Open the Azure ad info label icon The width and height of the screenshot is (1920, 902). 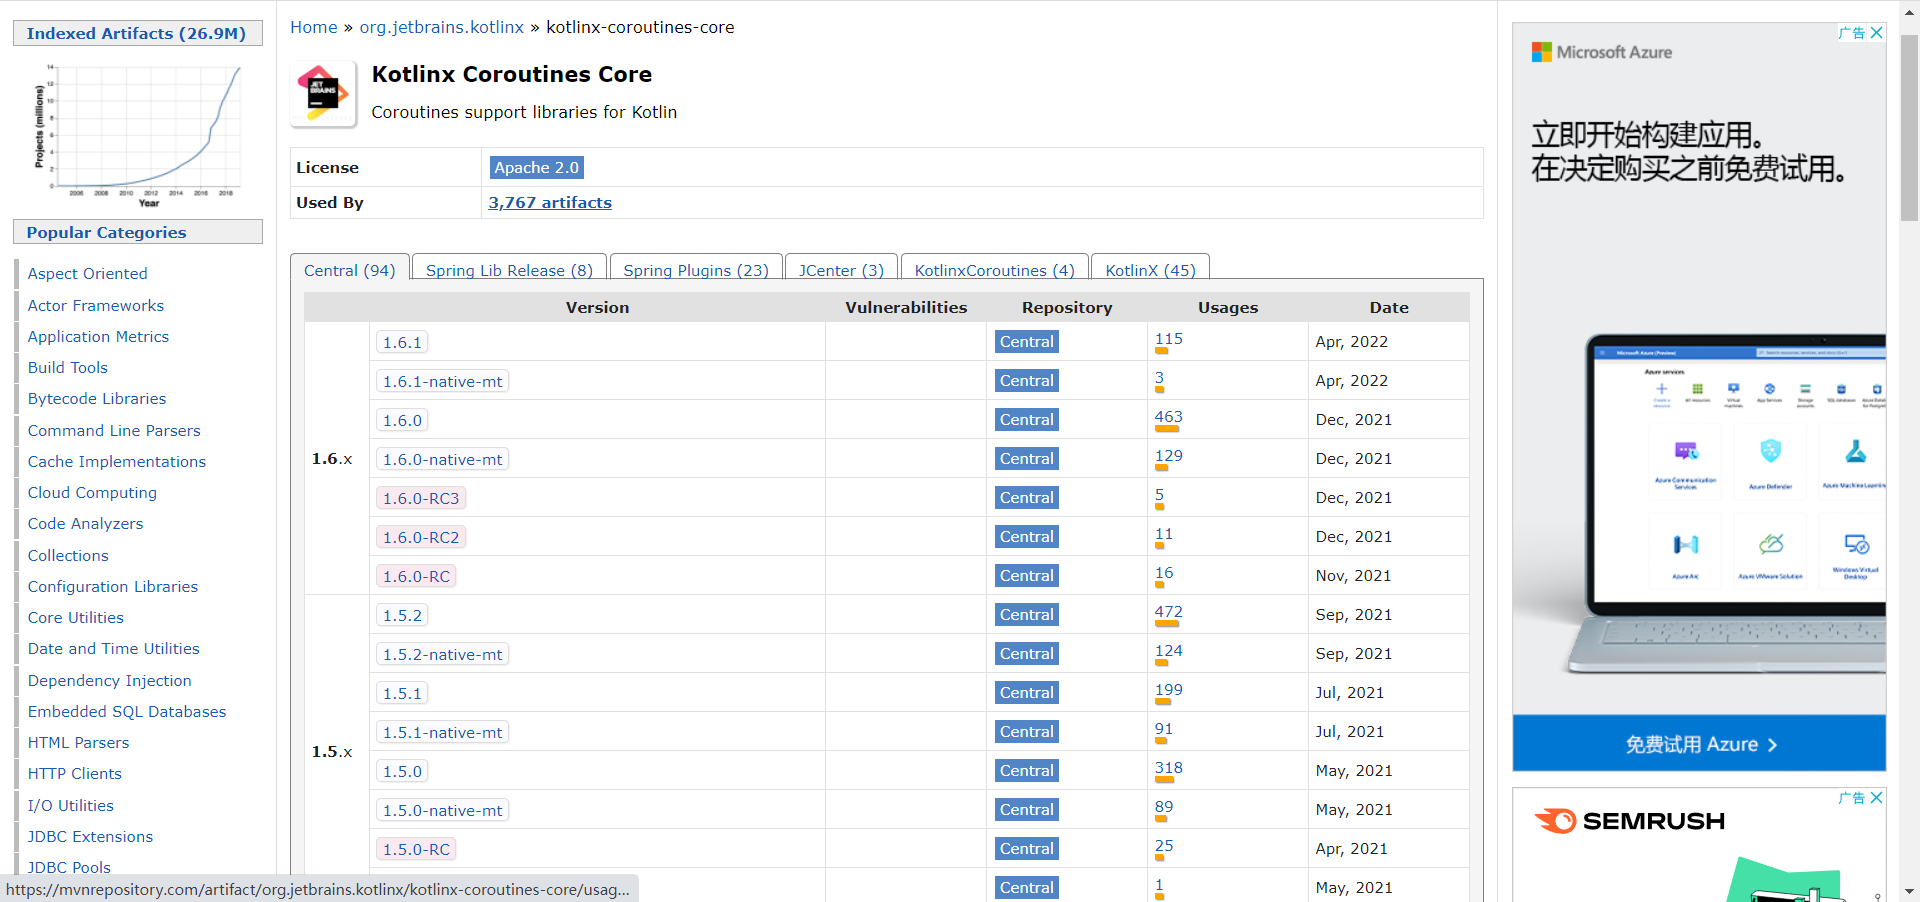click(x=1852, y=33)
